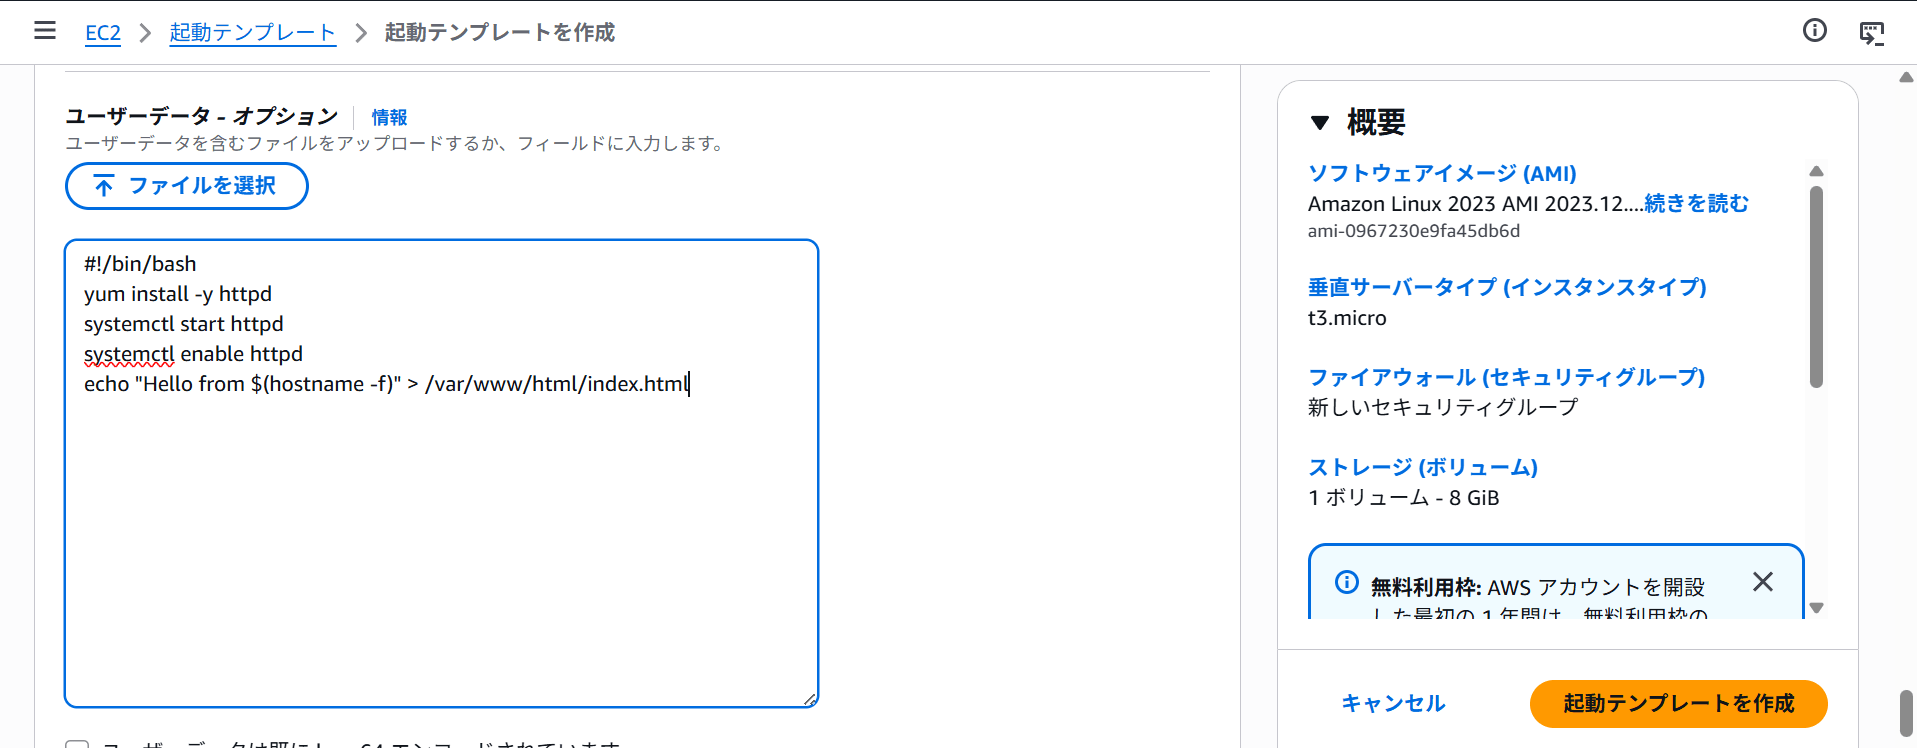This screenshot has height=748, width=1917.
Task: Open 情報 link for user data
Action: pyautogui.click(x=389, y=118)
